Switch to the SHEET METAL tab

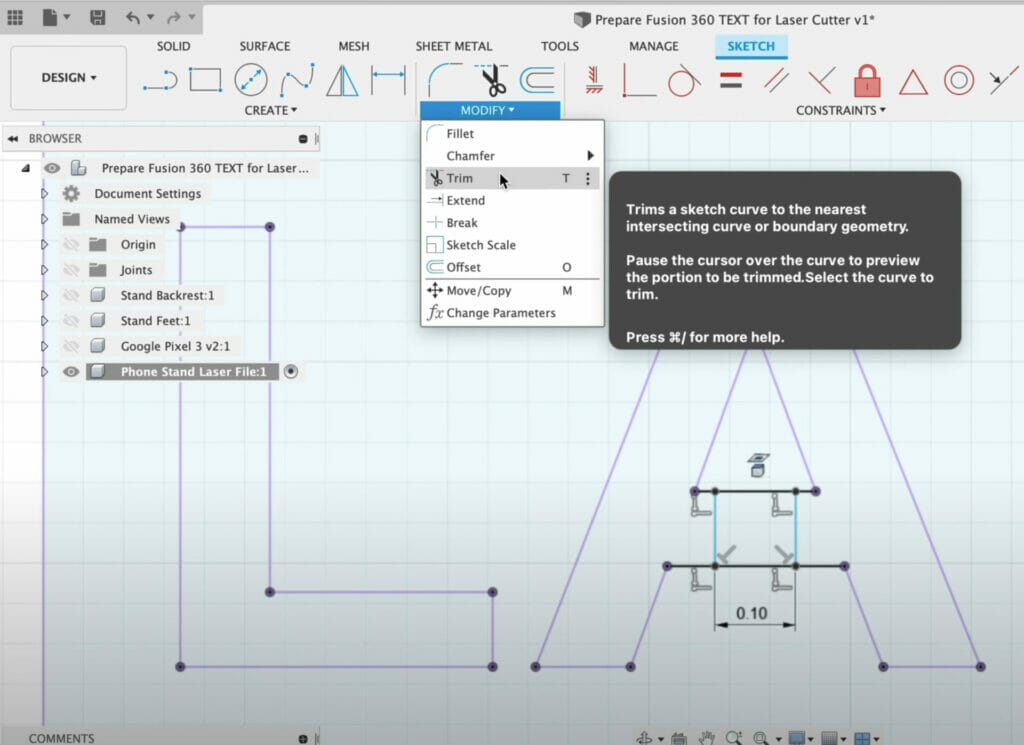tap(453, 46)
